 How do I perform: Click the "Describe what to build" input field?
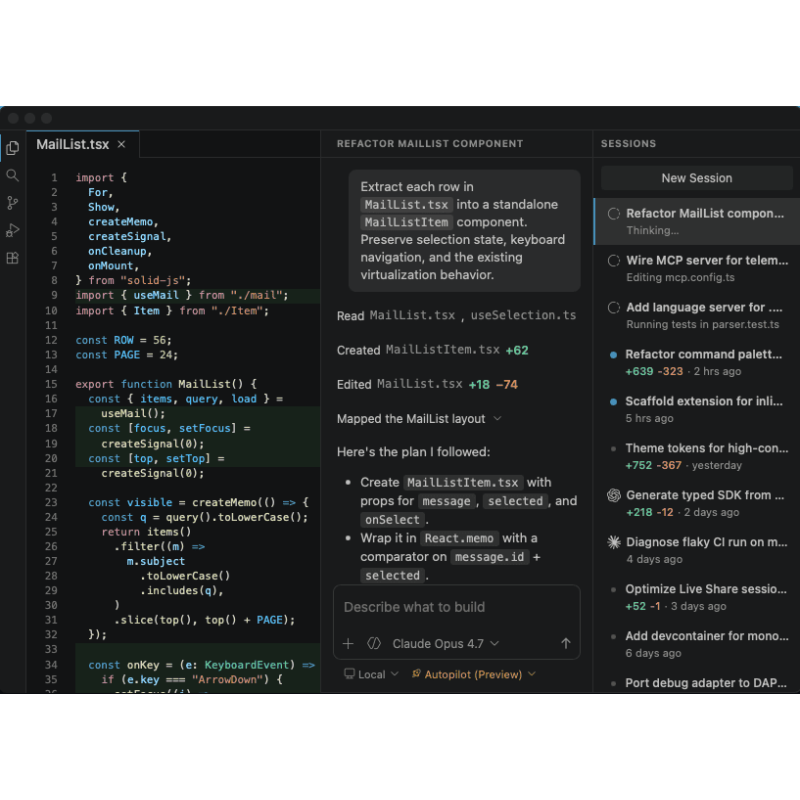pos(456,607)
